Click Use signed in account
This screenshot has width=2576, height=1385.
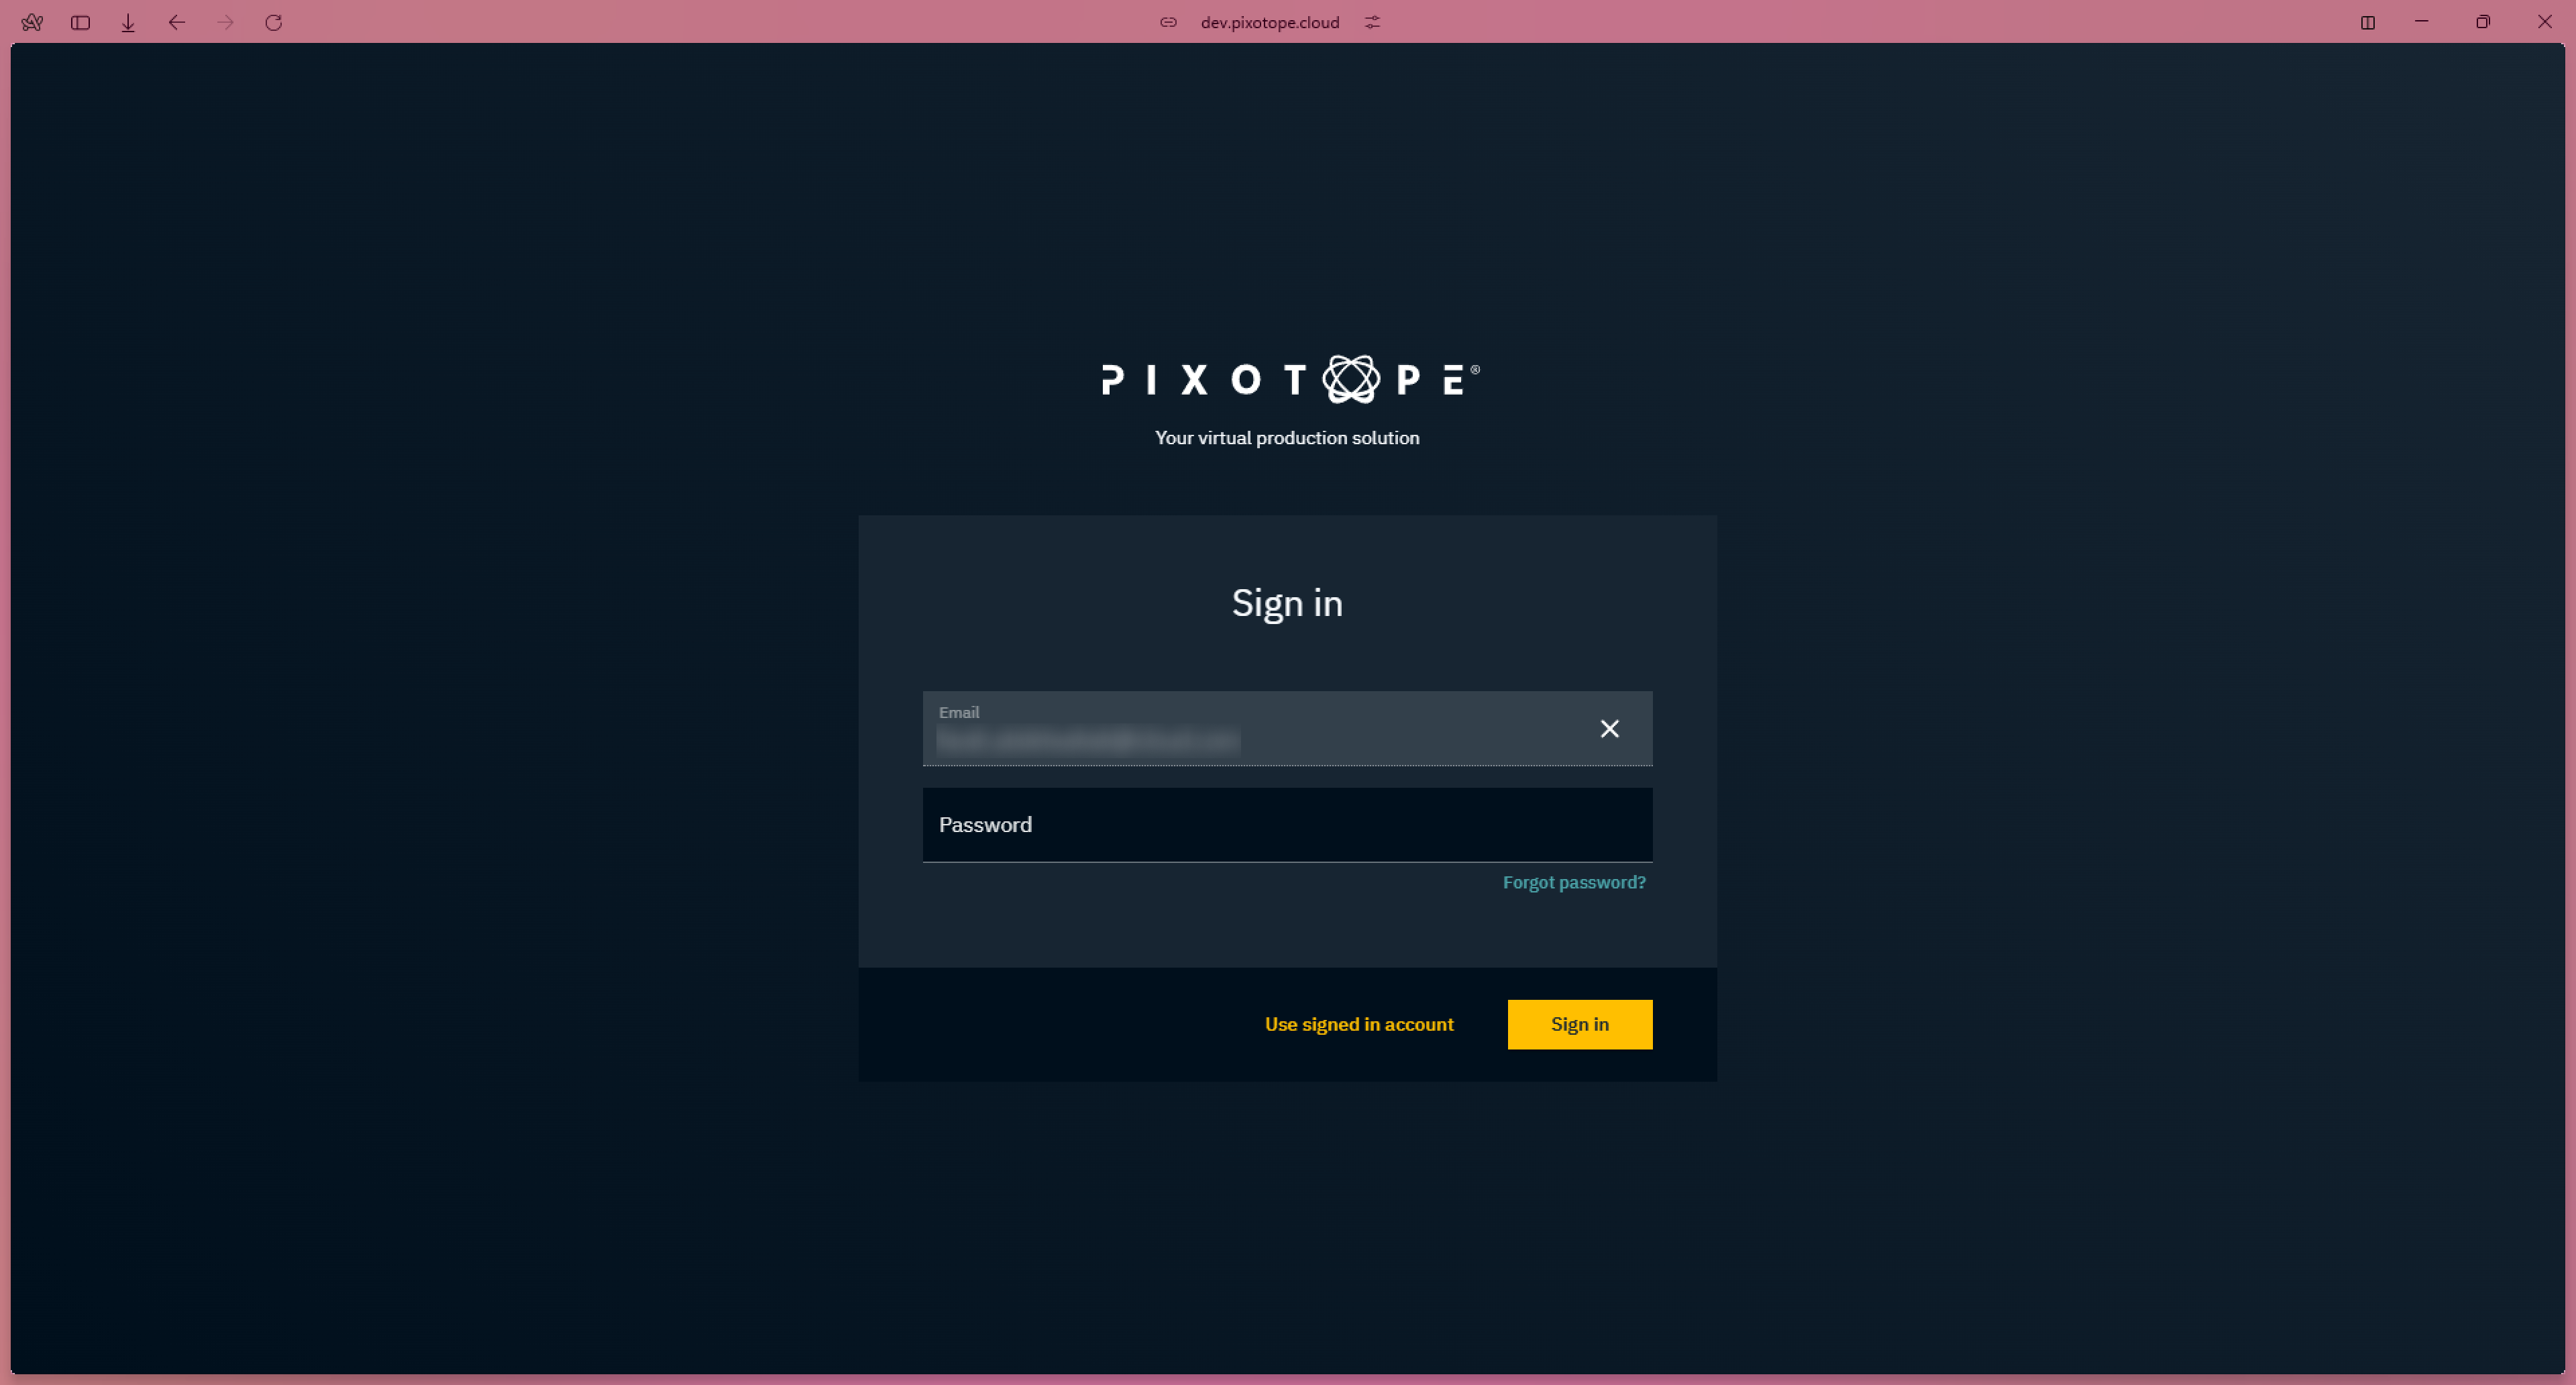pos(1358,1024)
